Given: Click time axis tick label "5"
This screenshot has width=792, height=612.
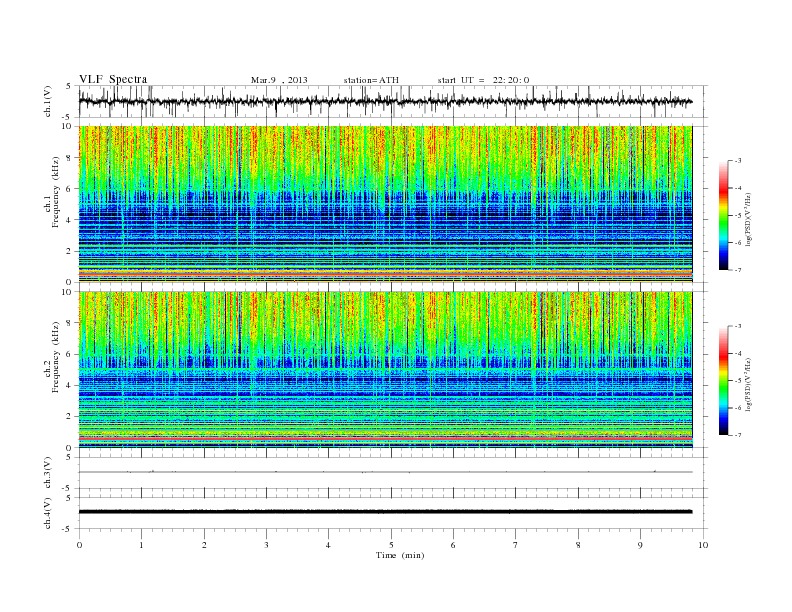Looking at the screenshot, I should tap(391, 545).
